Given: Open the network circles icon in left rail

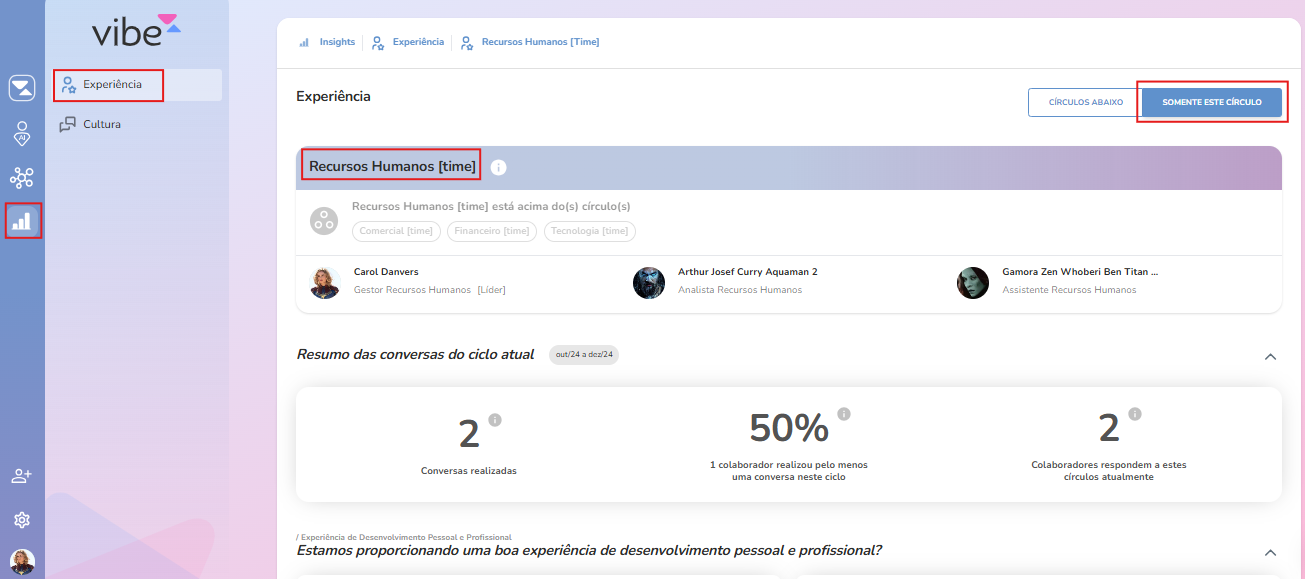Looking at the screenshot, I should point(22,178).
